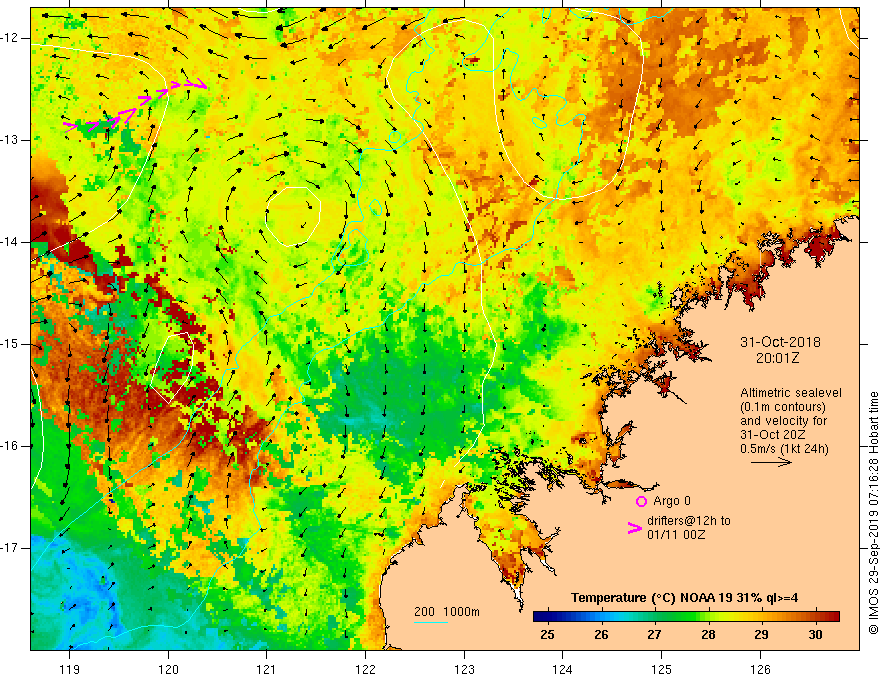Click the longitude axis label 123
The height and width of the screenshot is (680, 880).
(464, 669)
